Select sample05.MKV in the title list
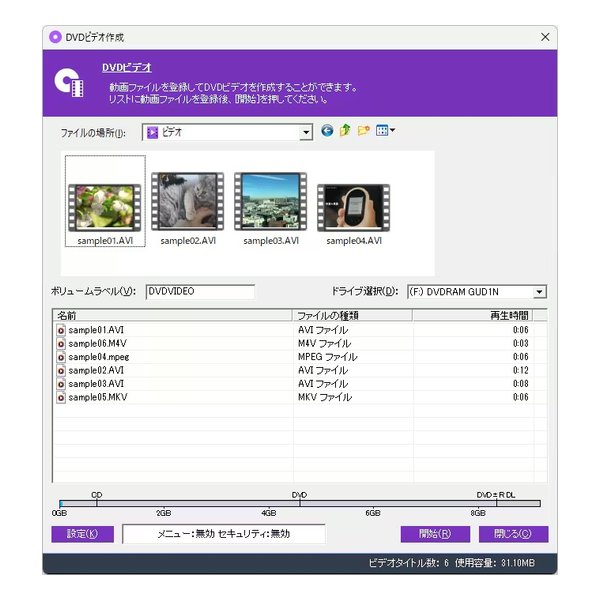 pos(98,398)
